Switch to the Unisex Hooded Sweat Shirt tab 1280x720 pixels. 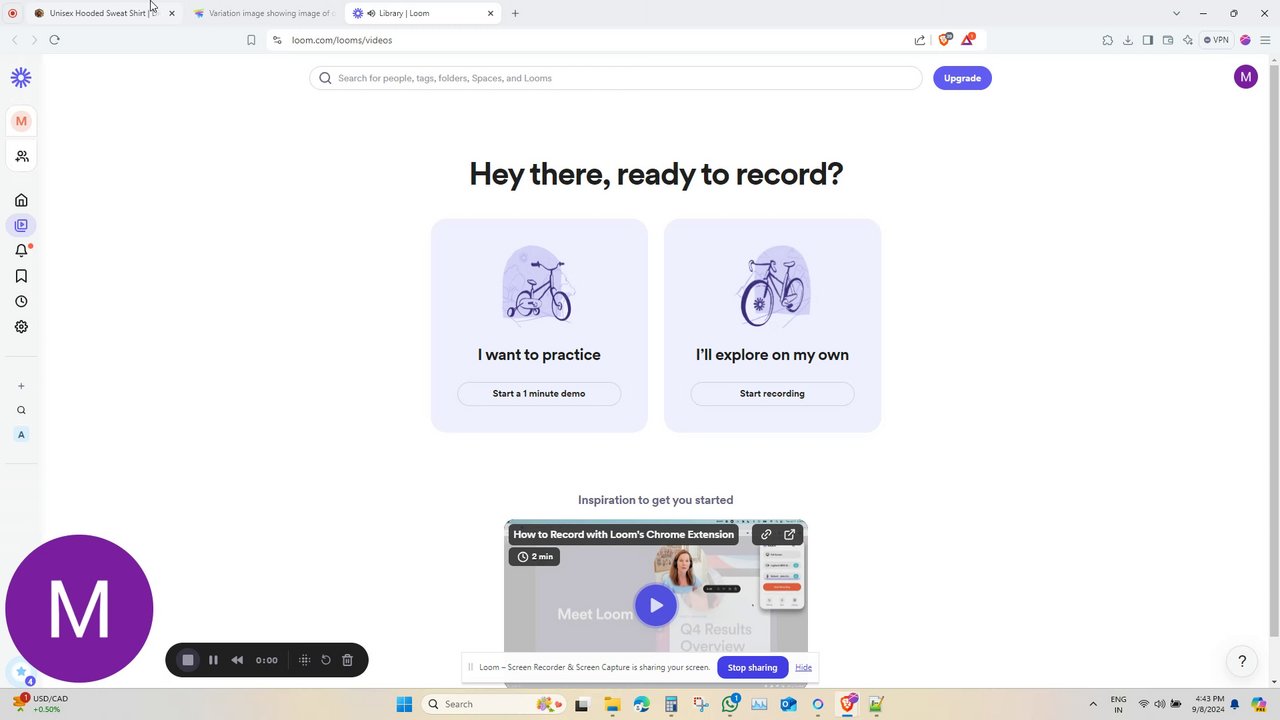pos(104,13)
